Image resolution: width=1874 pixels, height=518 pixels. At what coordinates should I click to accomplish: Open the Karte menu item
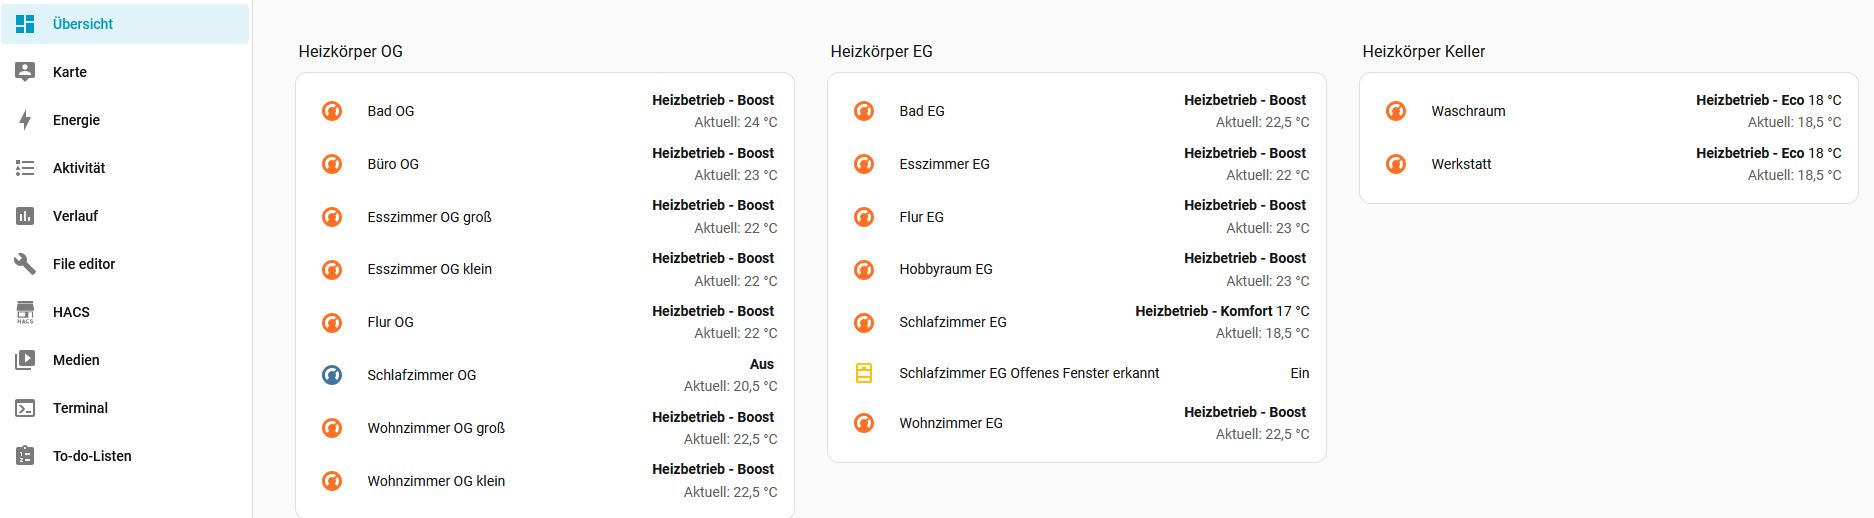(x=70, y=72)
